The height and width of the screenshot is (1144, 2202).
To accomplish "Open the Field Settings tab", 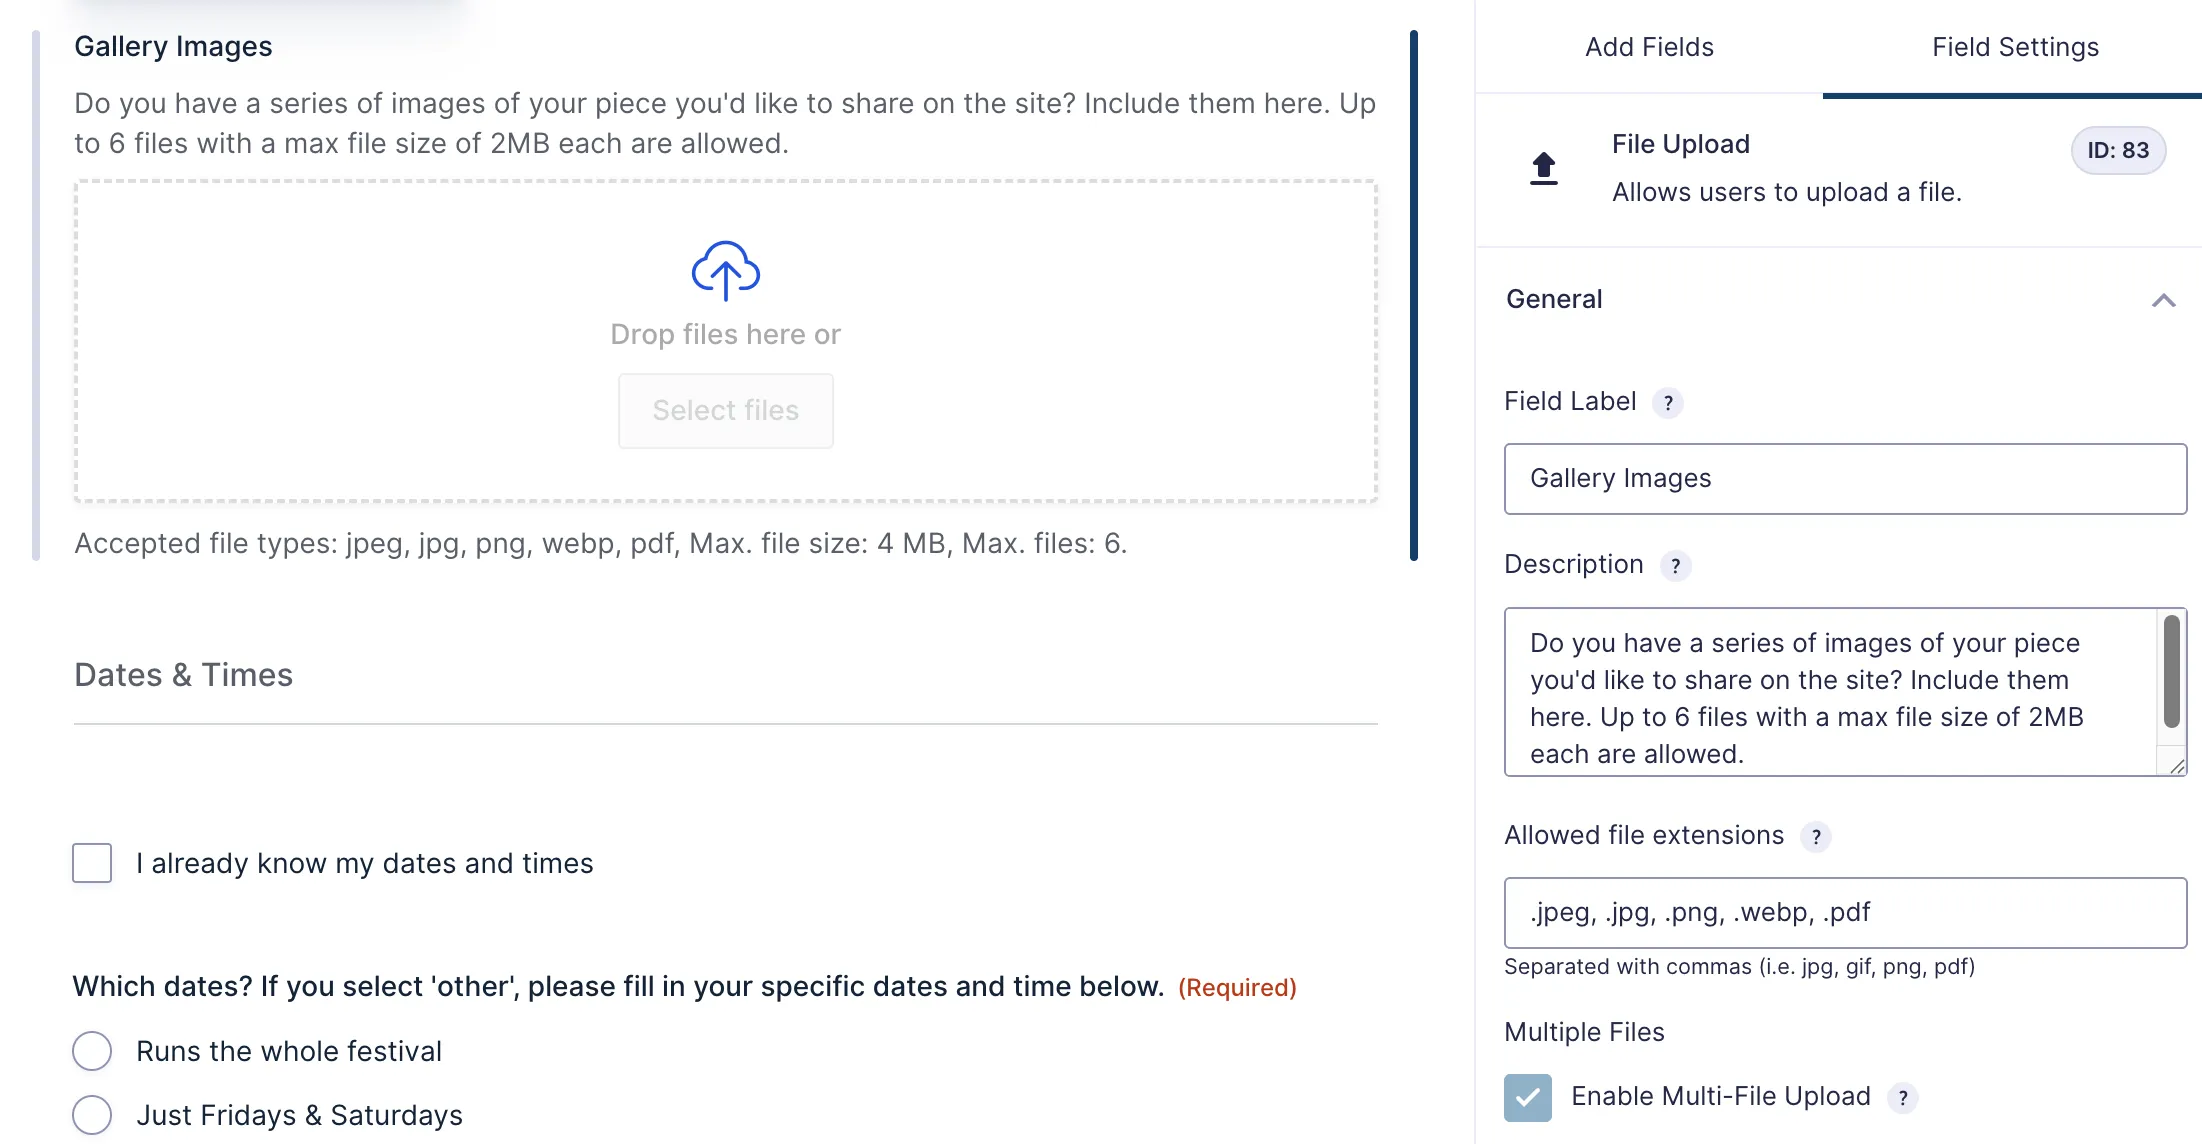I will click(x=2014, y=47).
